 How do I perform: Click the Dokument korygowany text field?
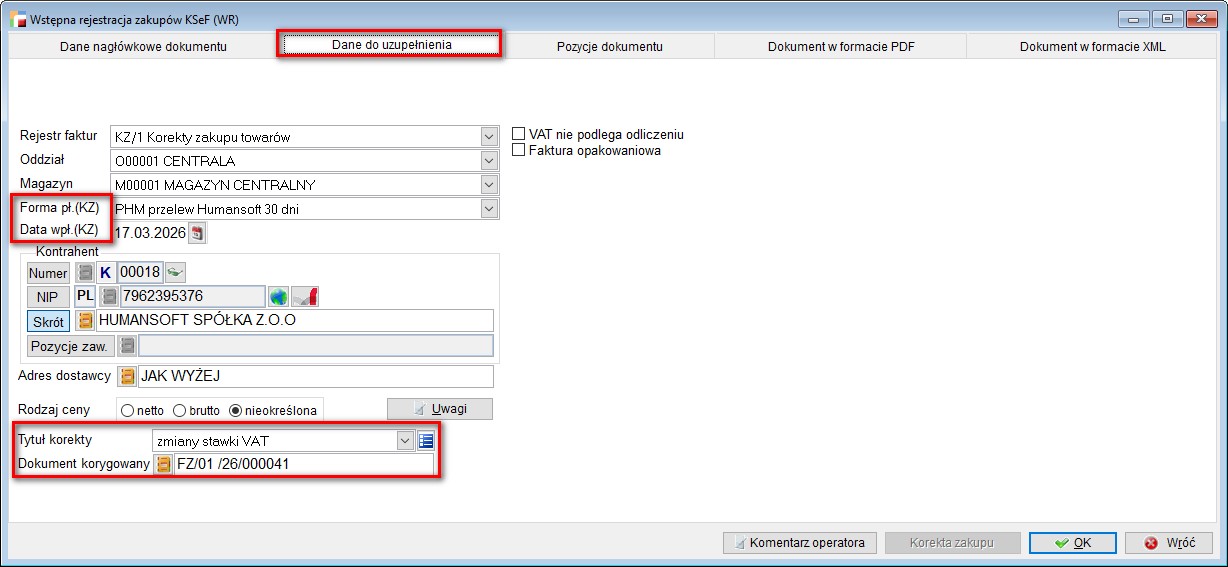pos(303,464)
